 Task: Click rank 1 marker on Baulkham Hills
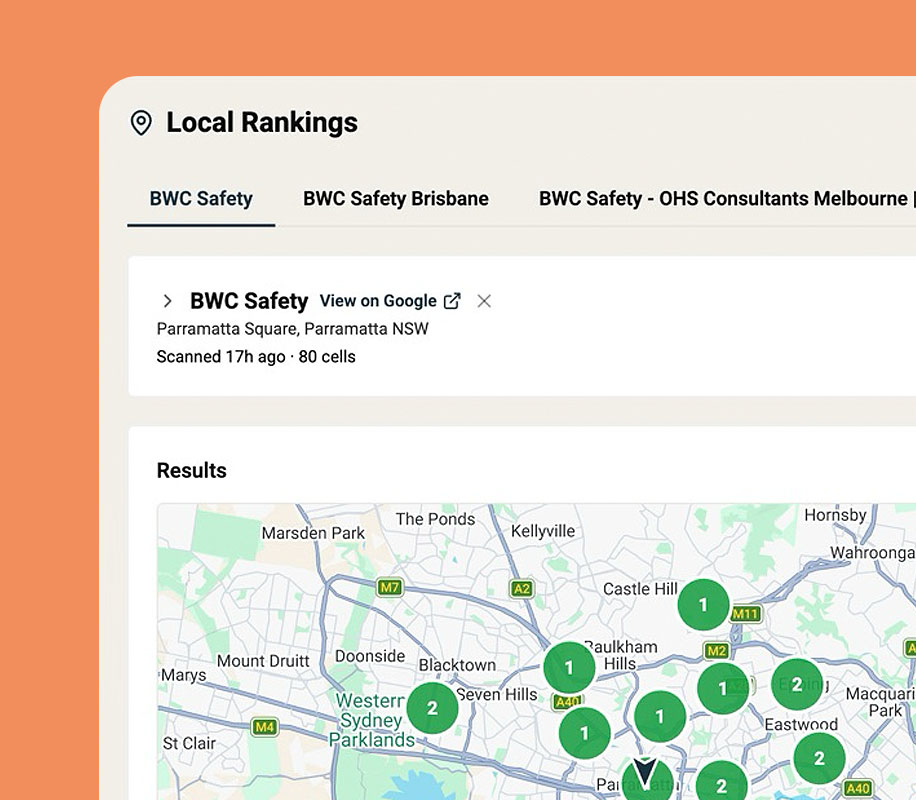(569, 667)
